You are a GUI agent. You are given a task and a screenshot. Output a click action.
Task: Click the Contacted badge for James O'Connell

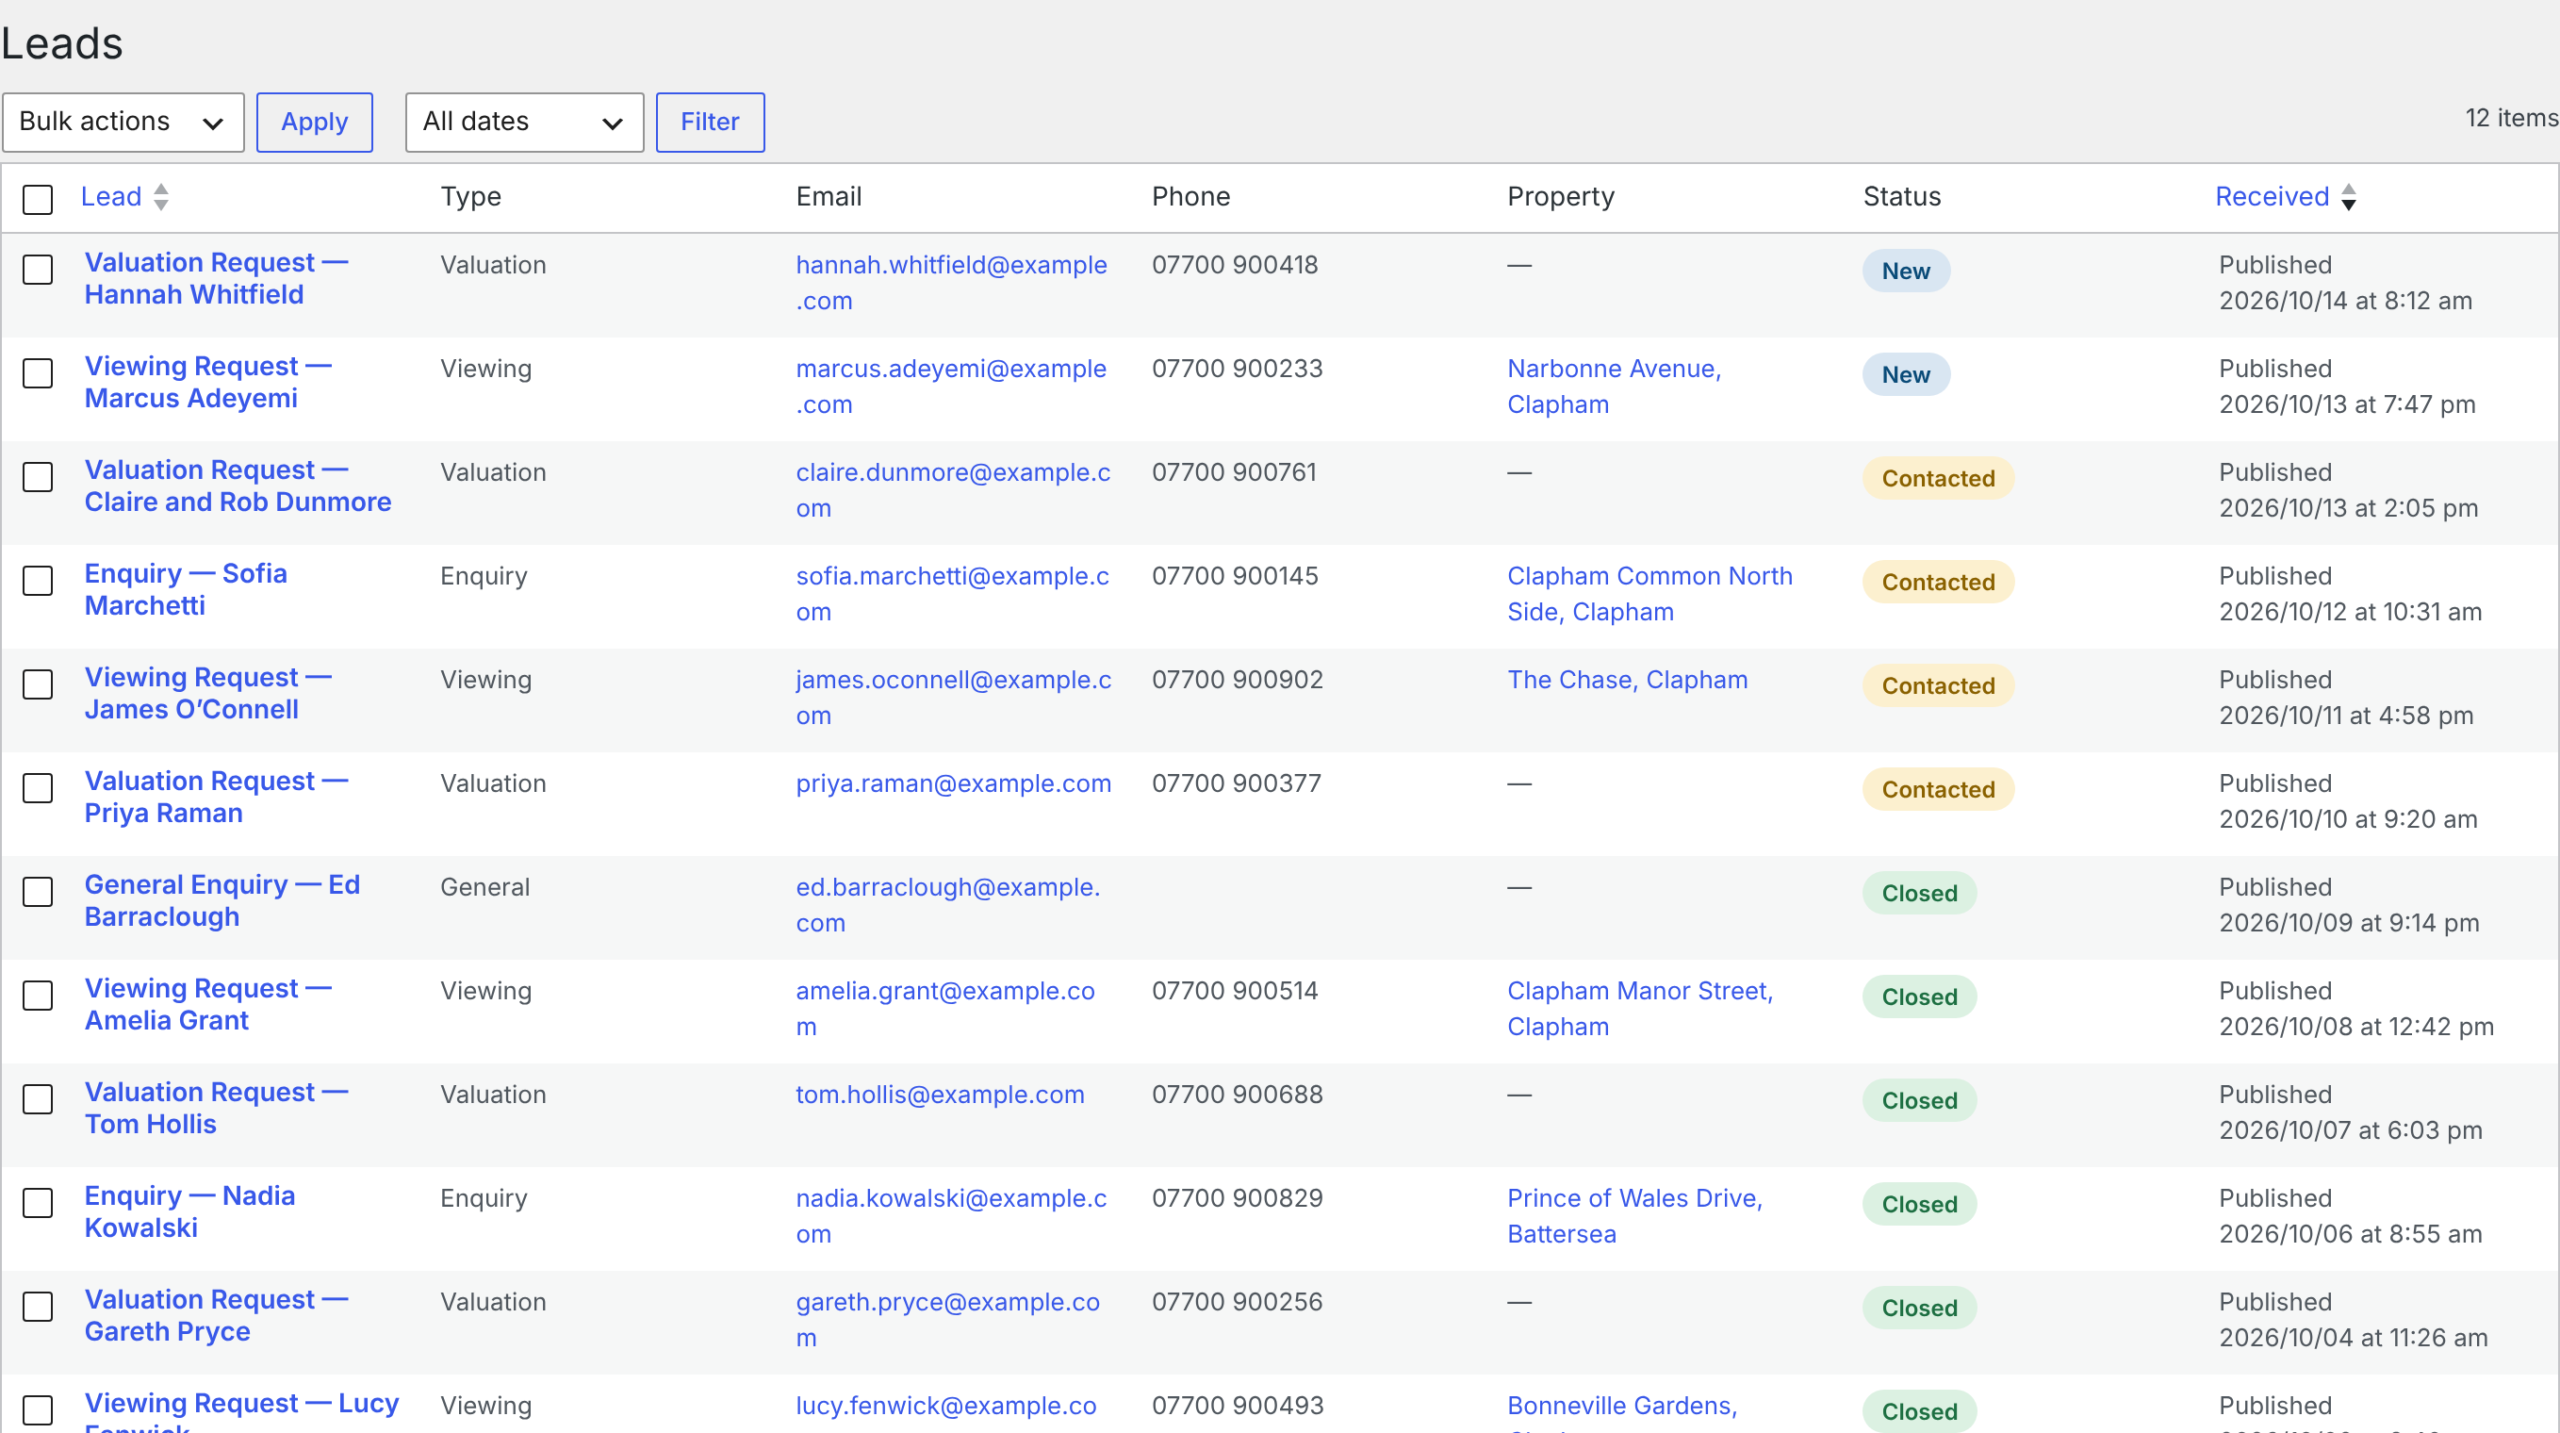(x=1938, y=686)
